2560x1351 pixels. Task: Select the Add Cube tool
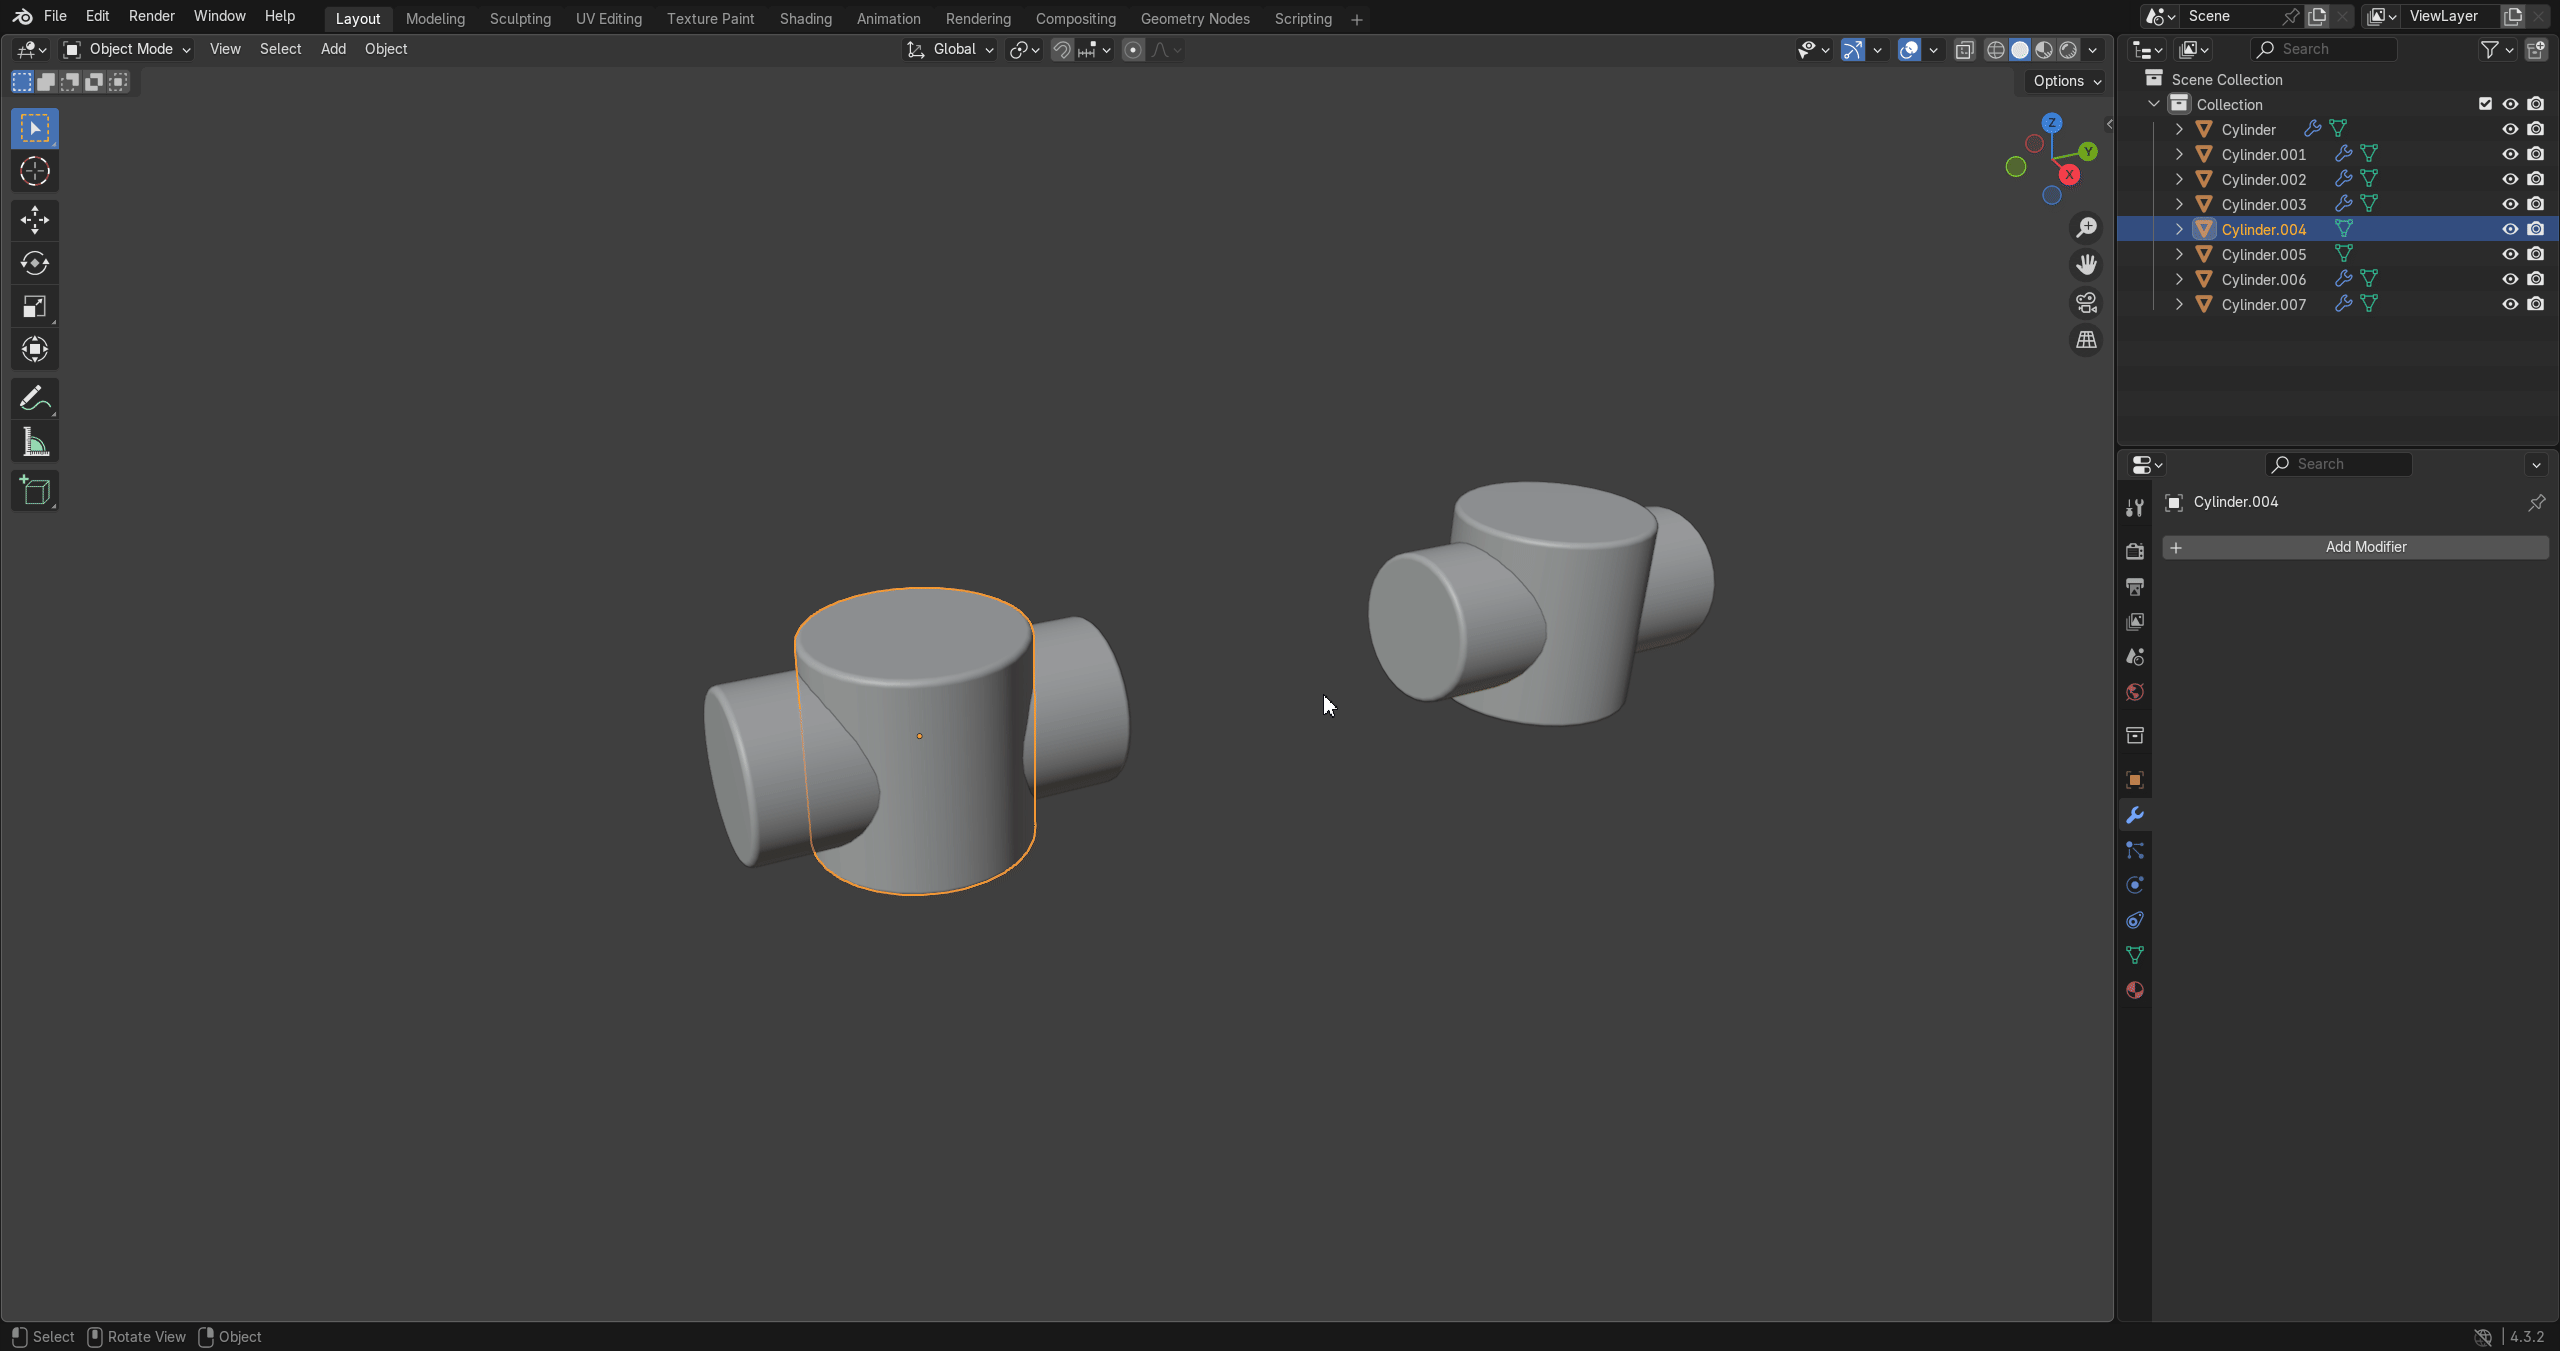[x=35, y=491]
